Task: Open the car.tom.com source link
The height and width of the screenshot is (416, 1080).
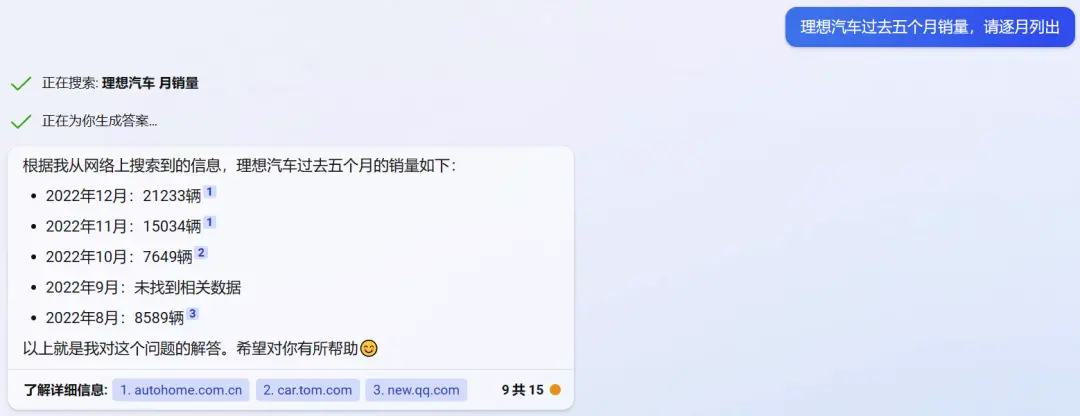Action: (308, 390)
